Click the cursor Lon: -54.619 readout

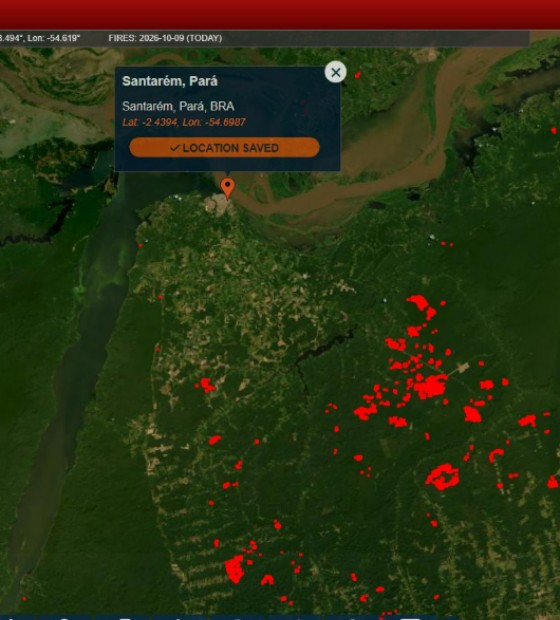click(53, 38)
